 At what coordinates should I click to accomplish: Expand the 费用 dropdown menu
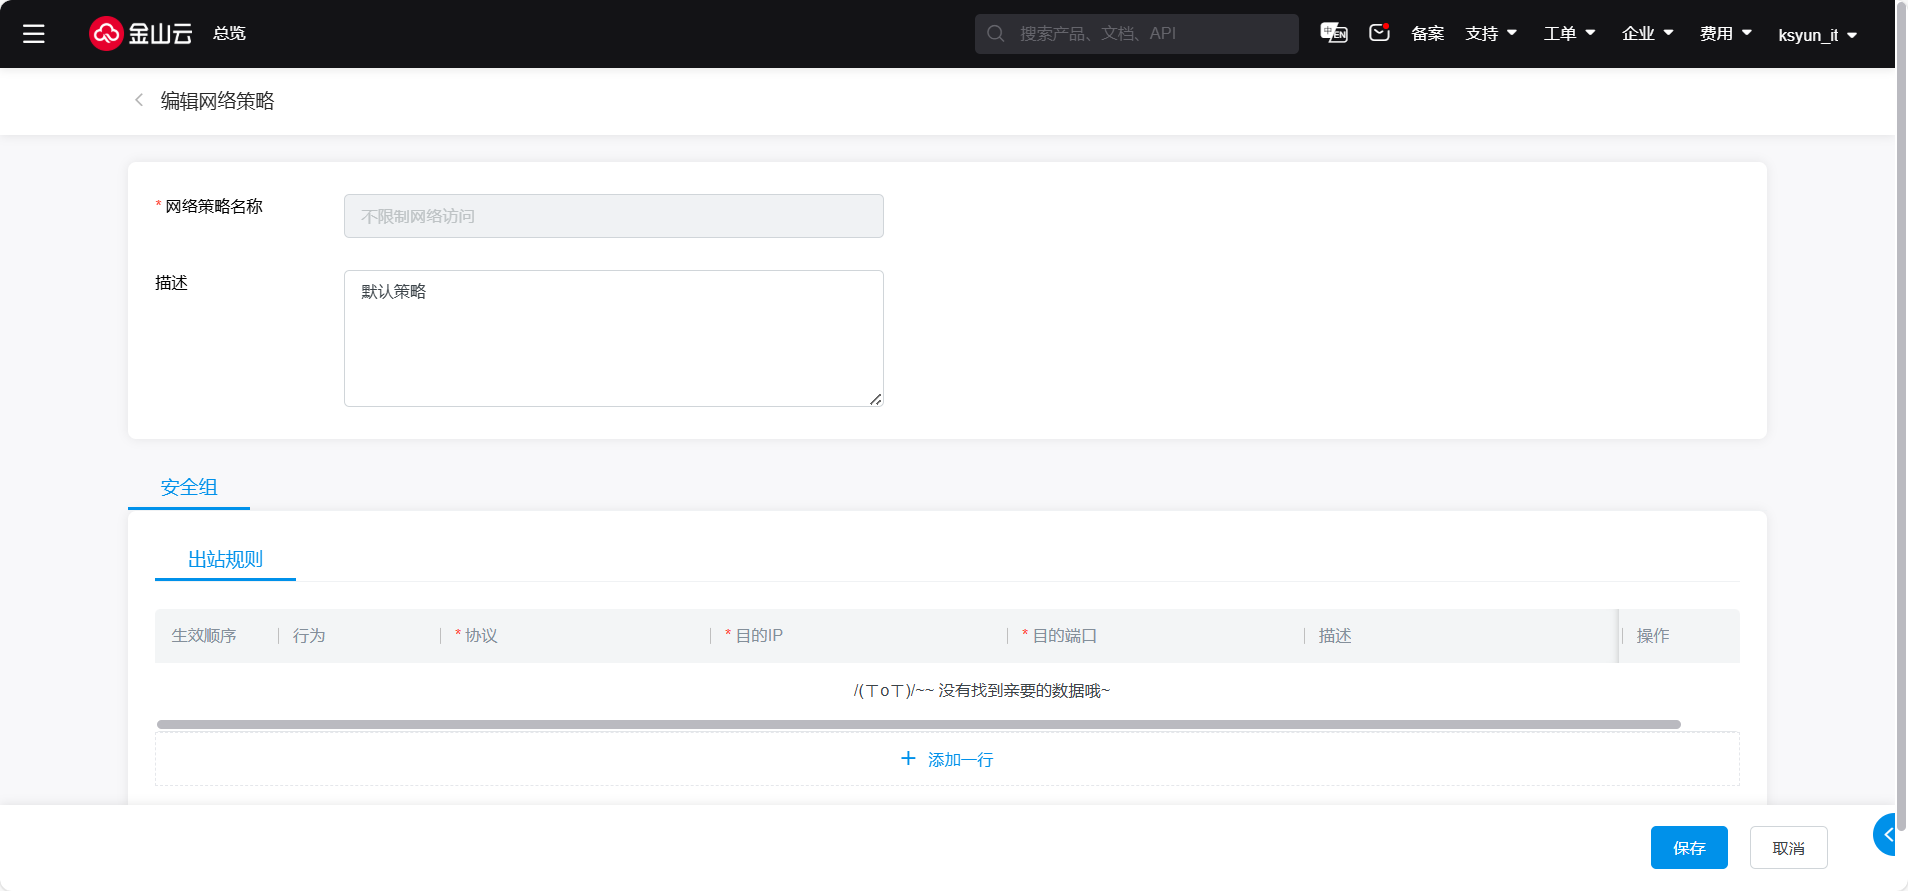coord(1725,34)
